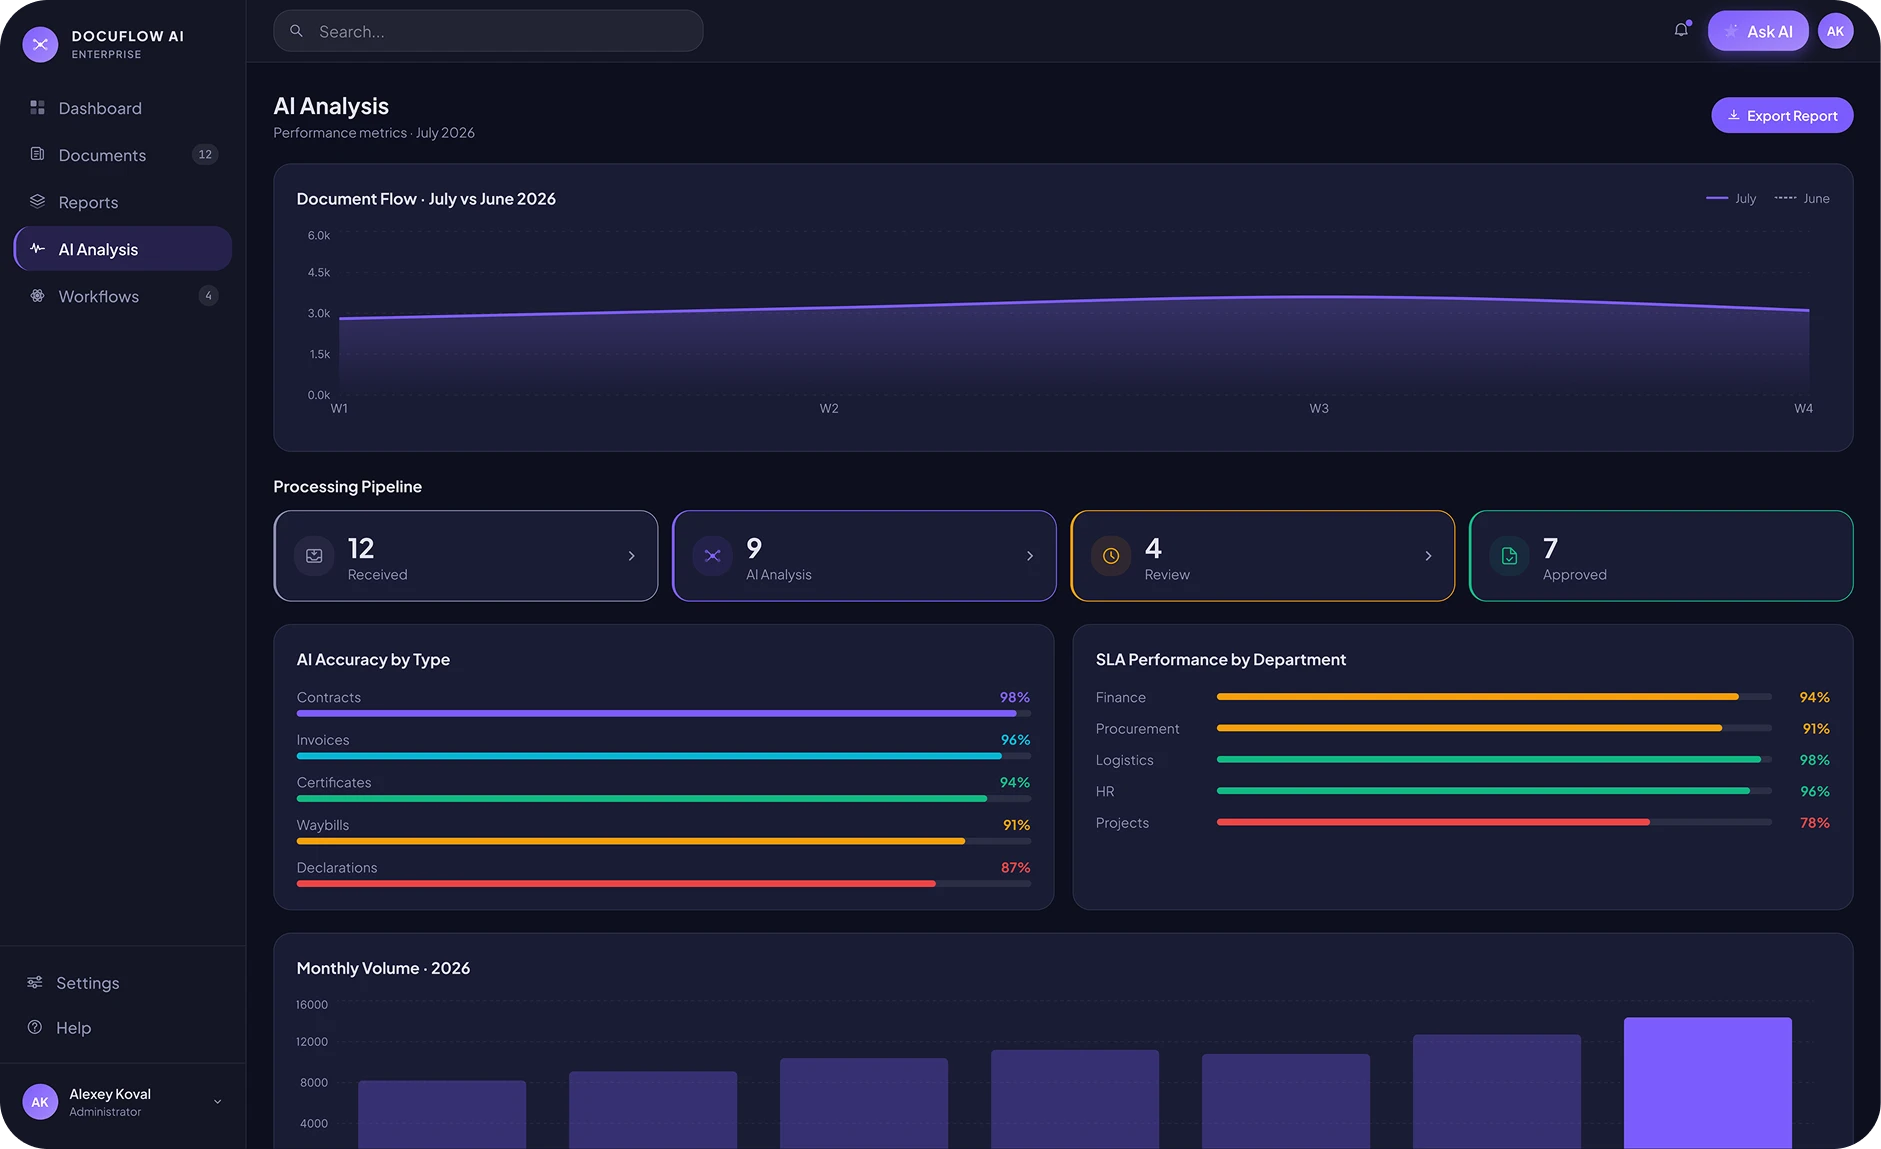Click the Procurement department label
This screenshot has width=1881, height=1149.
[1137, 729]
